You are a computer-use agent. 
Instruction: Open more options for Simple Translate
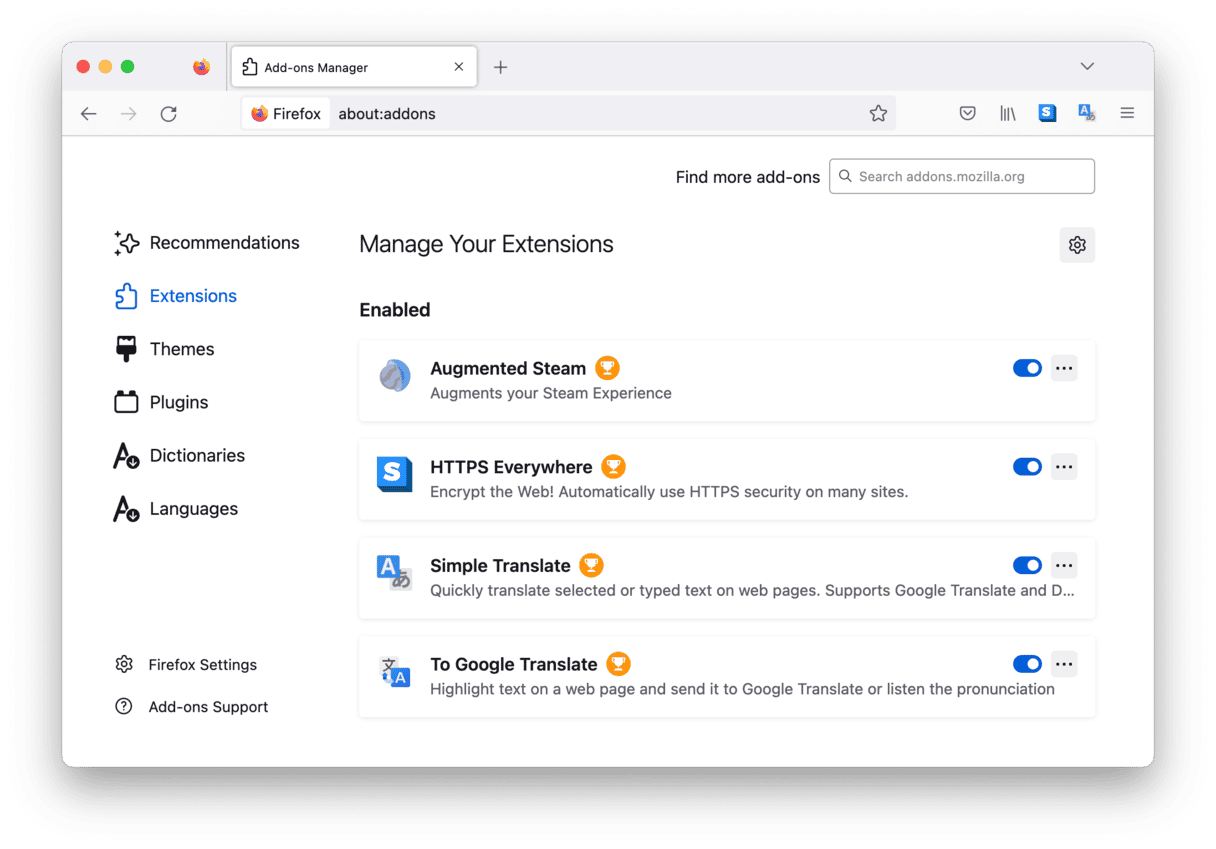(x=1064, y=566)
